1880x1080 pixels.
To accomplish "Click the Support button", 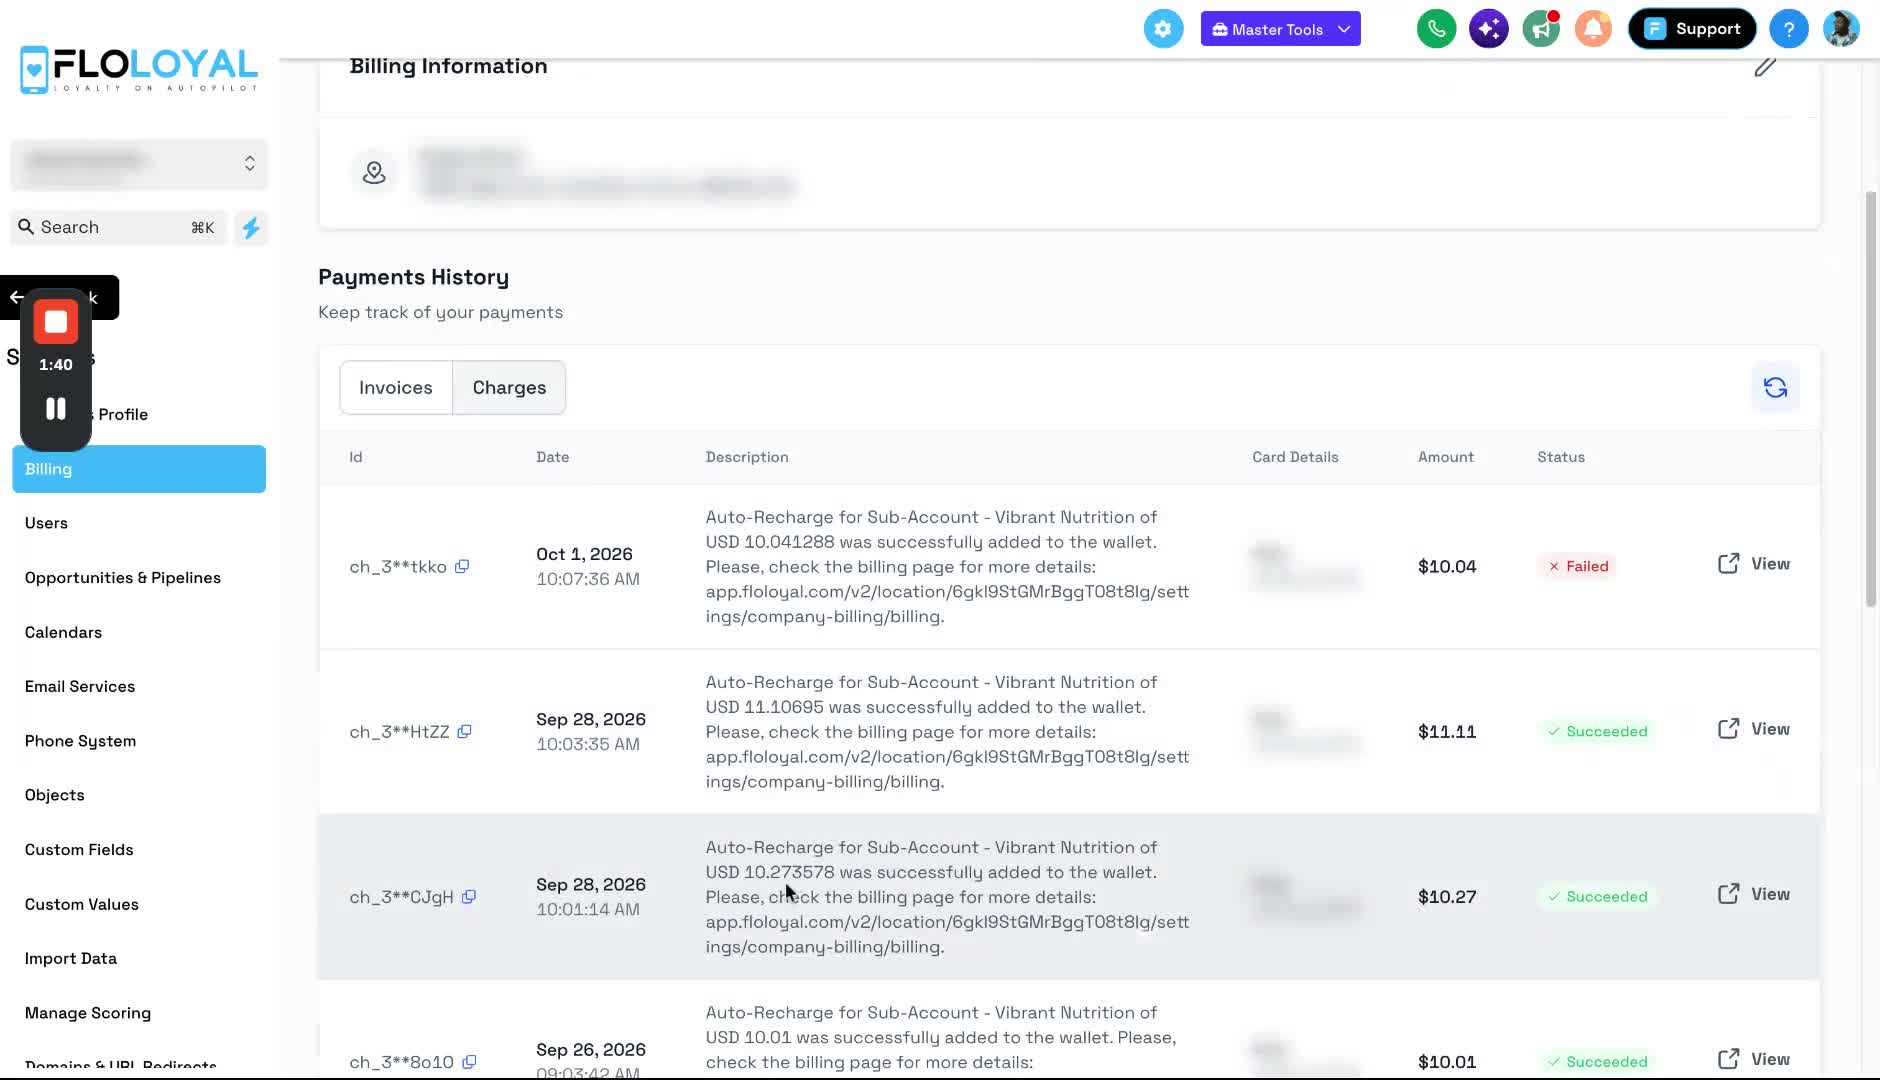I will tap(1692, 29).
